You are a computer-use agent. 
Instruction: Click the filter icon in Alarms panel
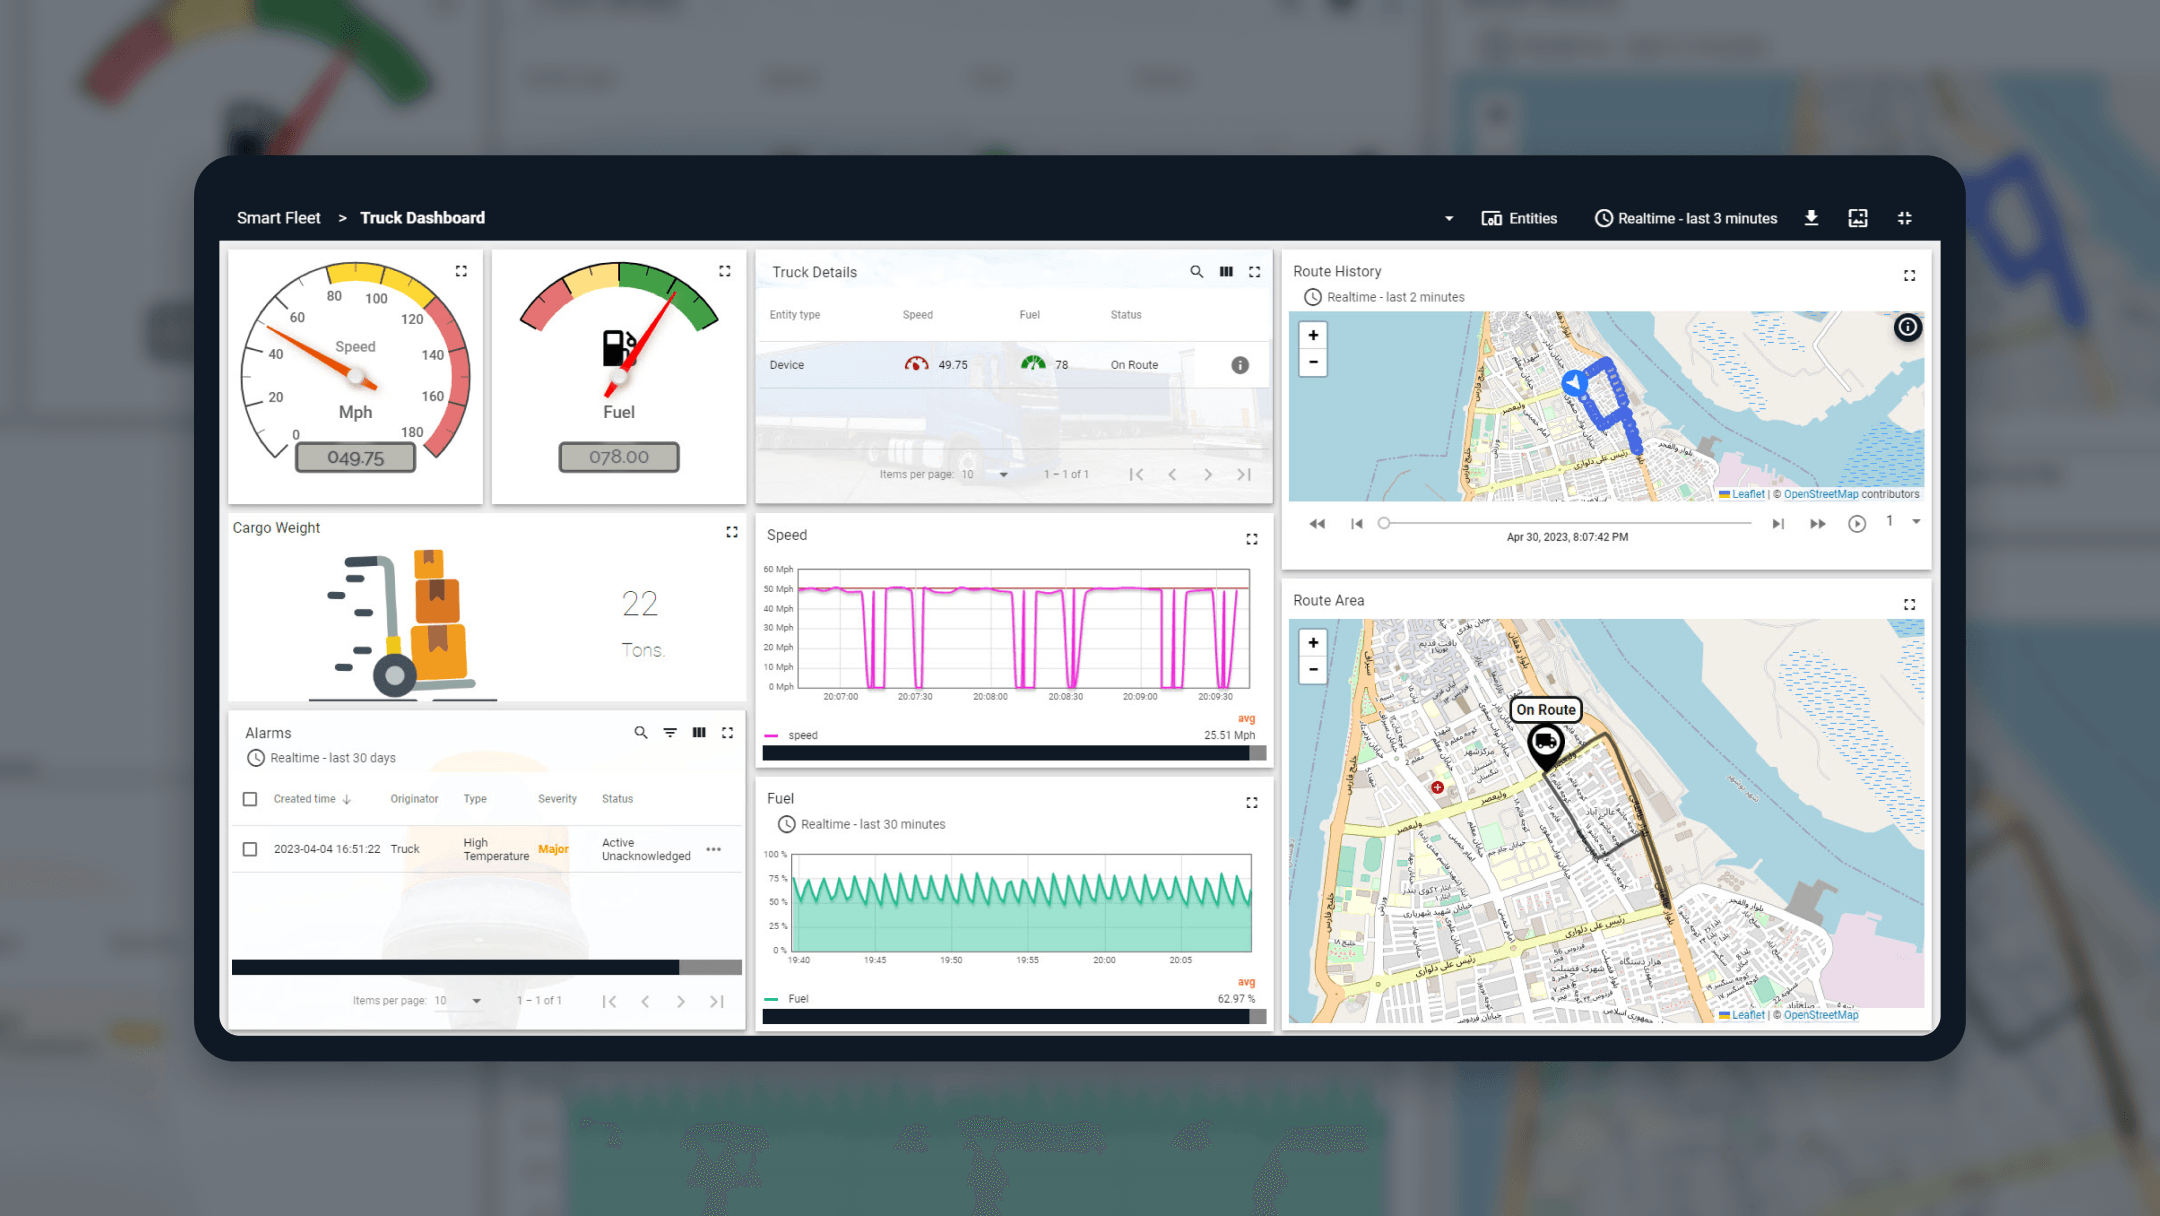click(x=670, y=733)
